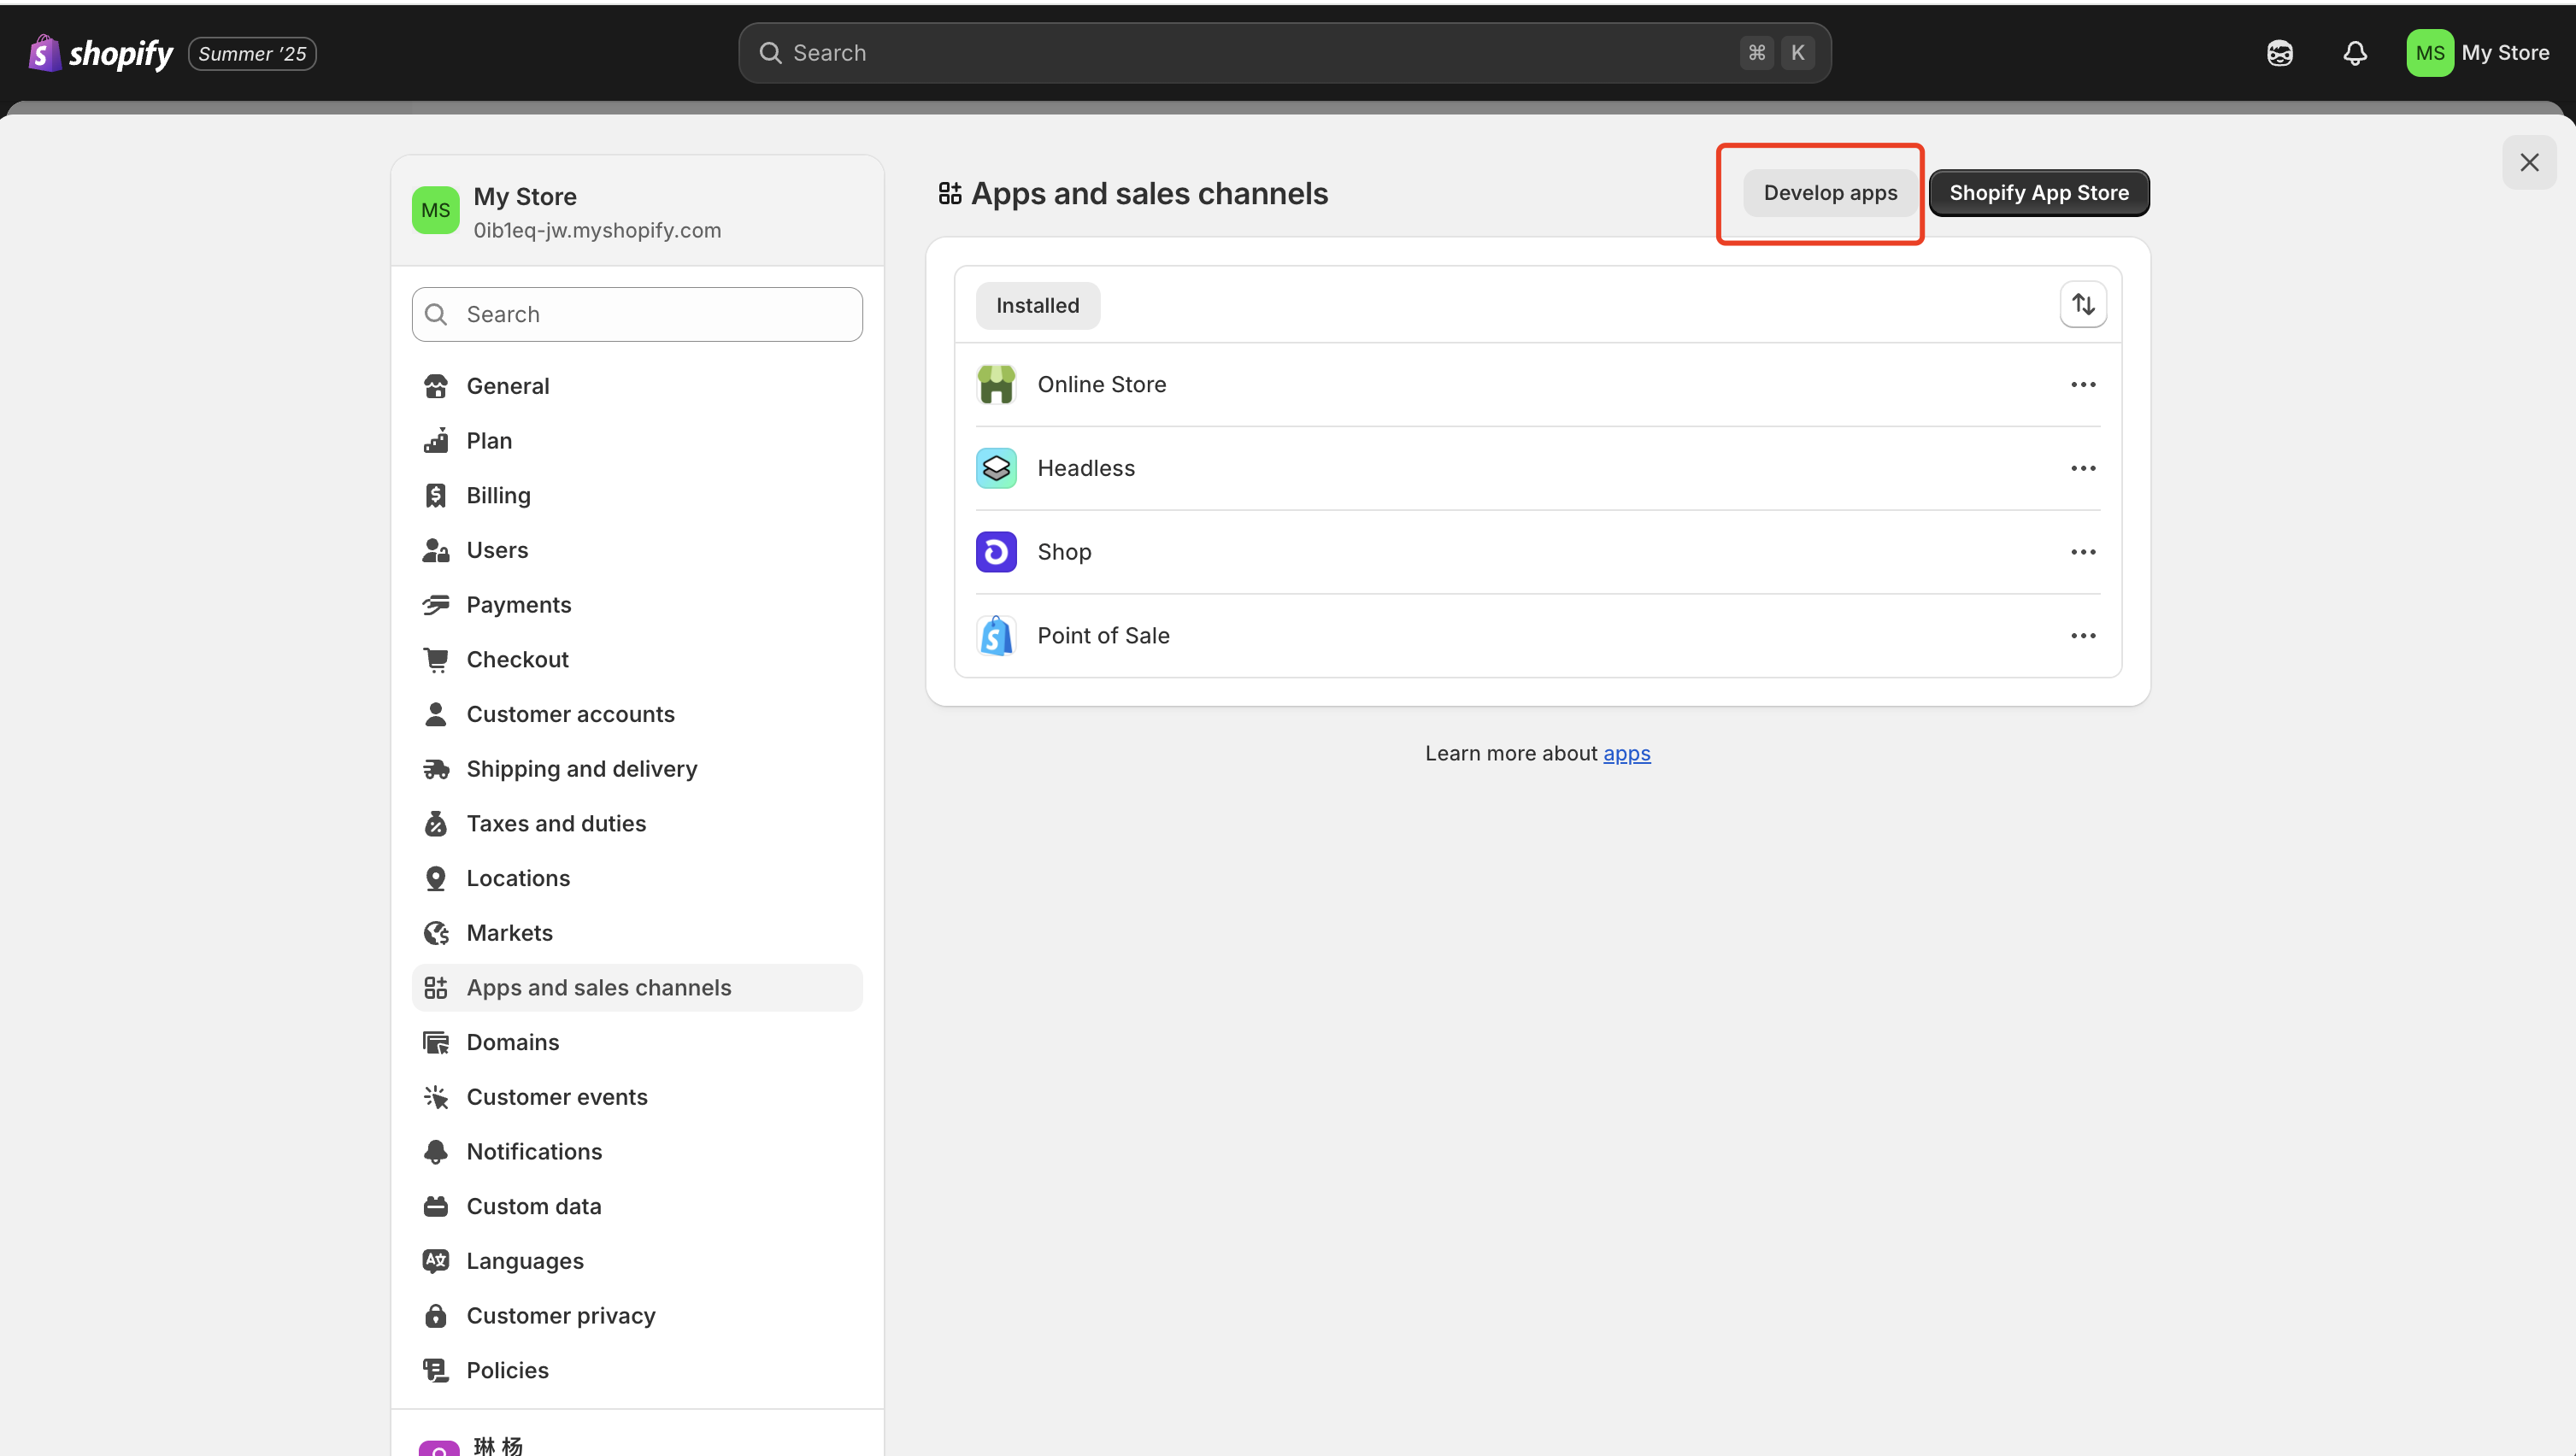Click the sort installed apps icon
This screenshot has height=1456, width=2576.
point(2083,304)
